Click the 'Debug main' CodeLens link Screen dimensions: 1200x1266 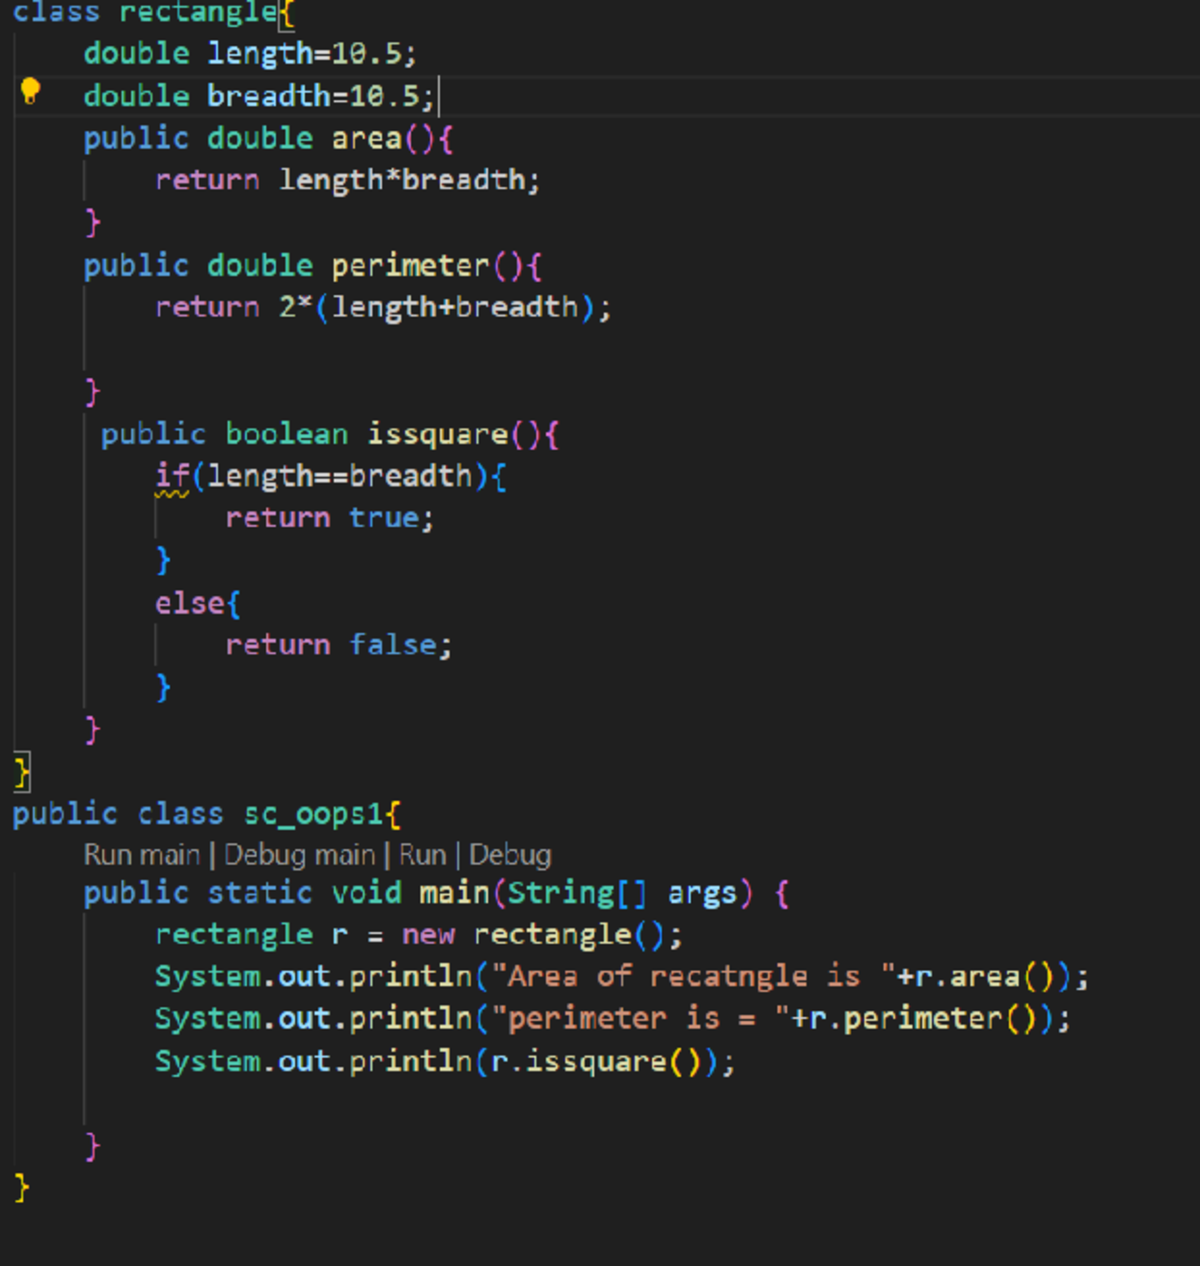pyautogui.click(x=300, y=855)
